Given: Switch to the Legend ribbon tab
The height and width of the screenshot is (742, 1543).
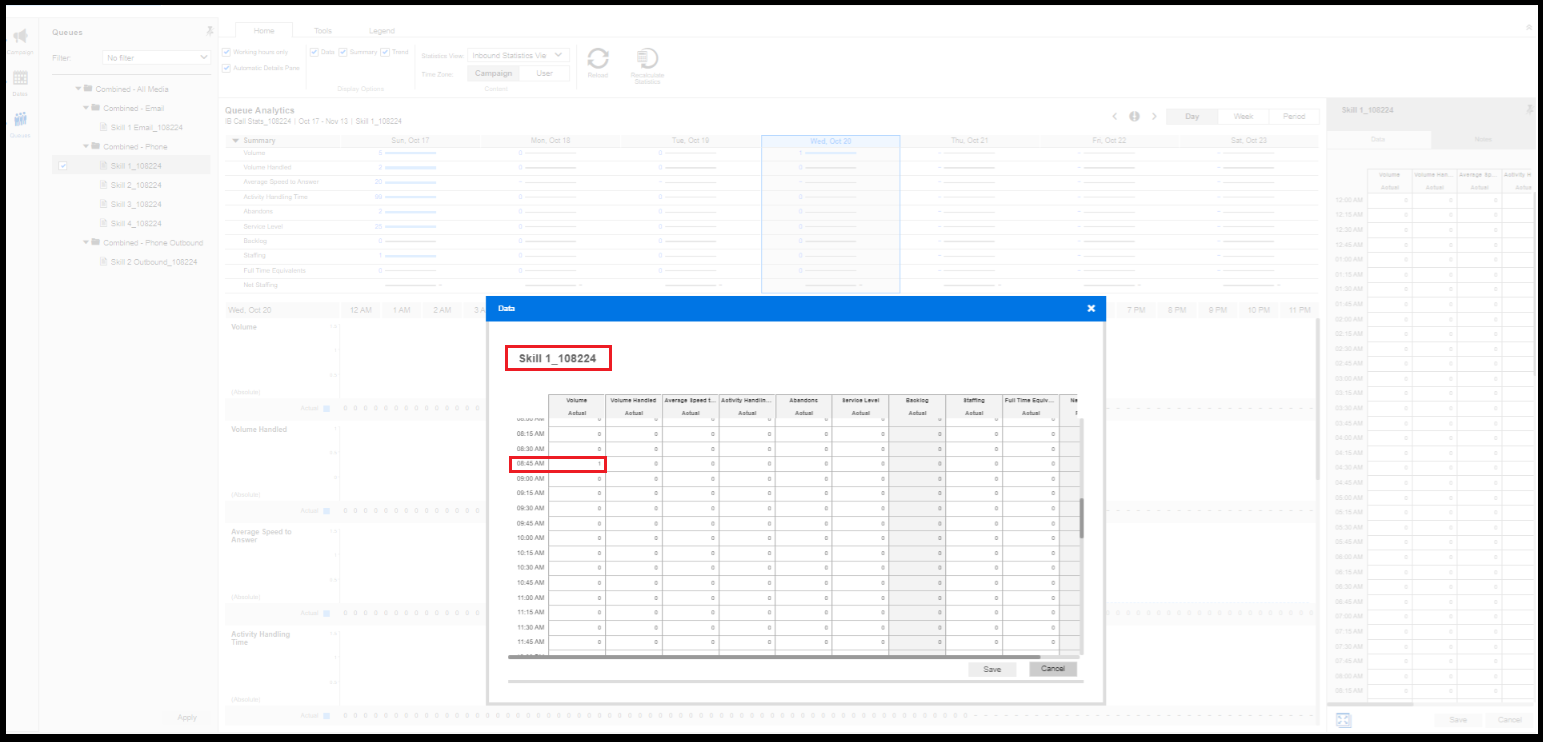Looking at the screenshot, I should [x=382, y=31].
